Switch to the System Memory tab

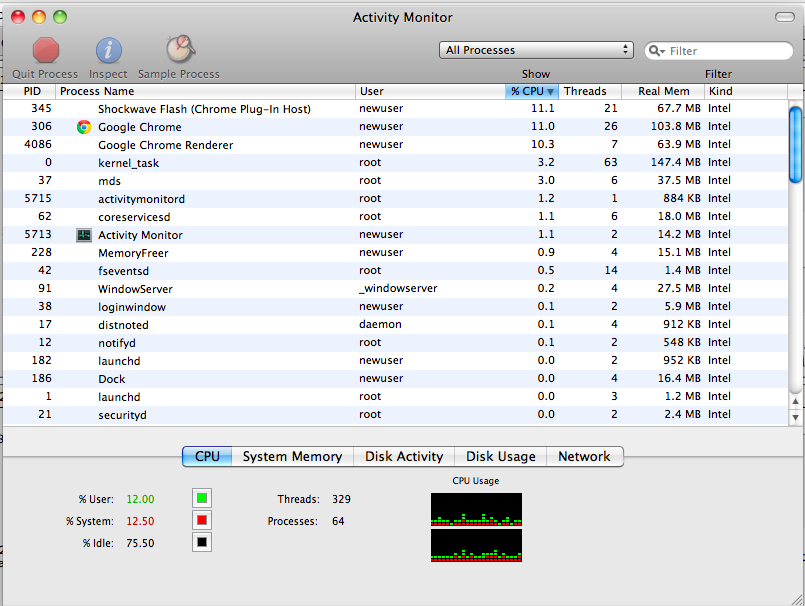coord(293,457)
